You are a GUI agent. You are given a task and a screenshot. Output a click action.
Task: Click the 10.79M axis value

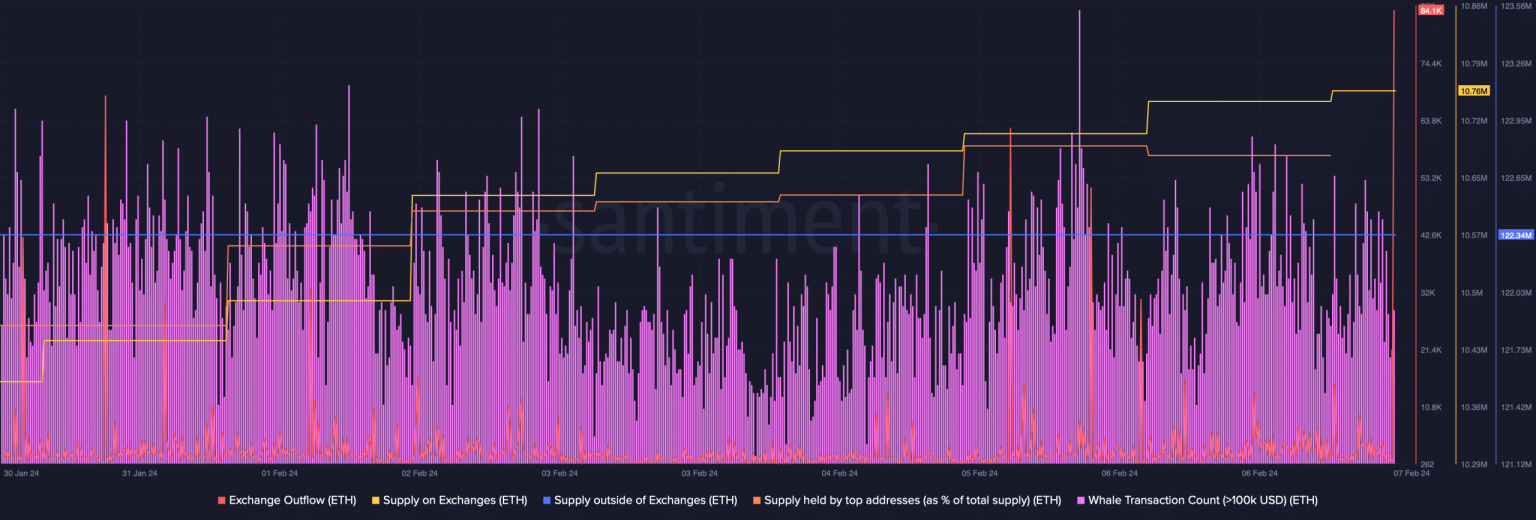tap(1473, 63)
